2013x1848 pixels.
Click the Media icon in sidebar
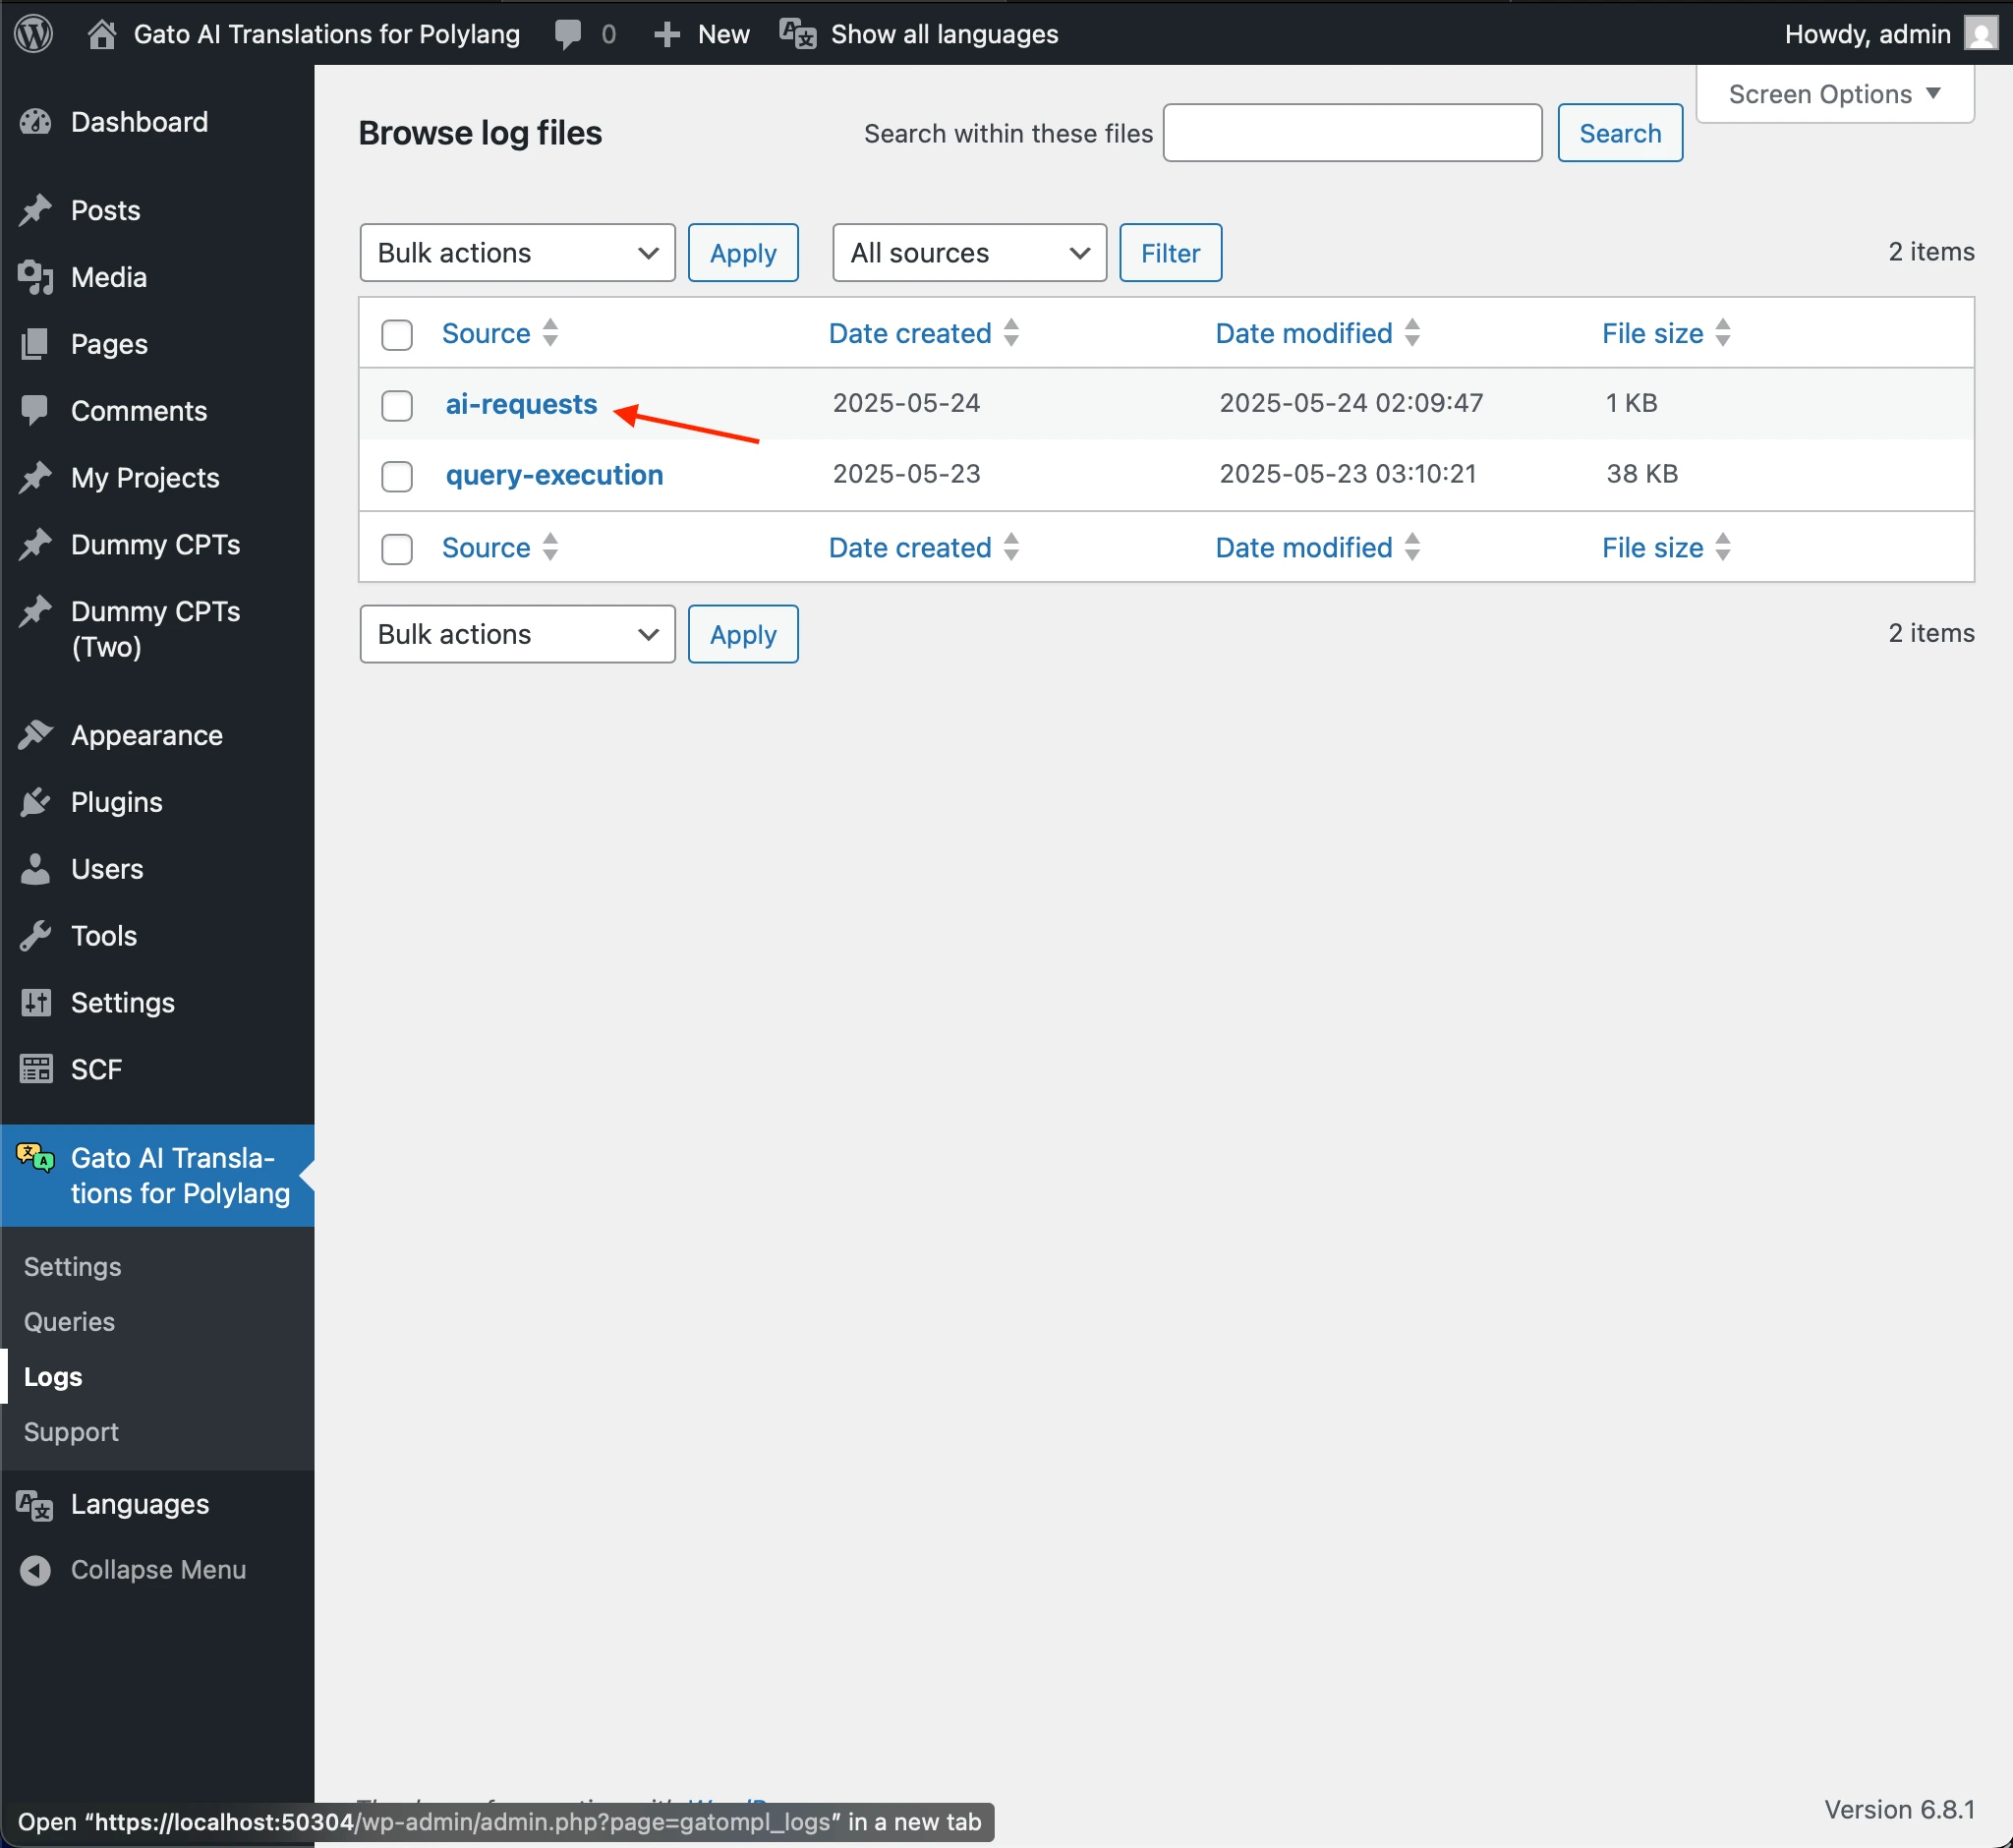(x=36, y=277)
